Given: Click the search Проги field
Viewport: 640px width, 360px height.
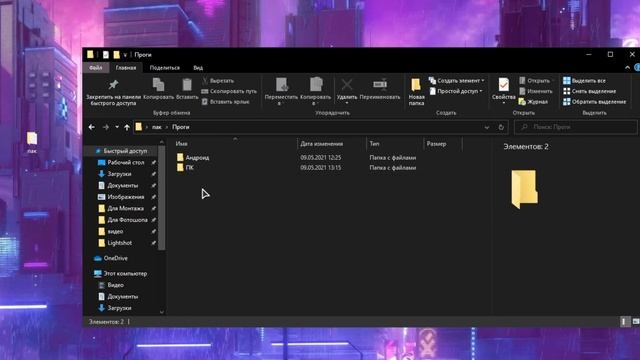Looking at the screenshot, I should (576, 127).
